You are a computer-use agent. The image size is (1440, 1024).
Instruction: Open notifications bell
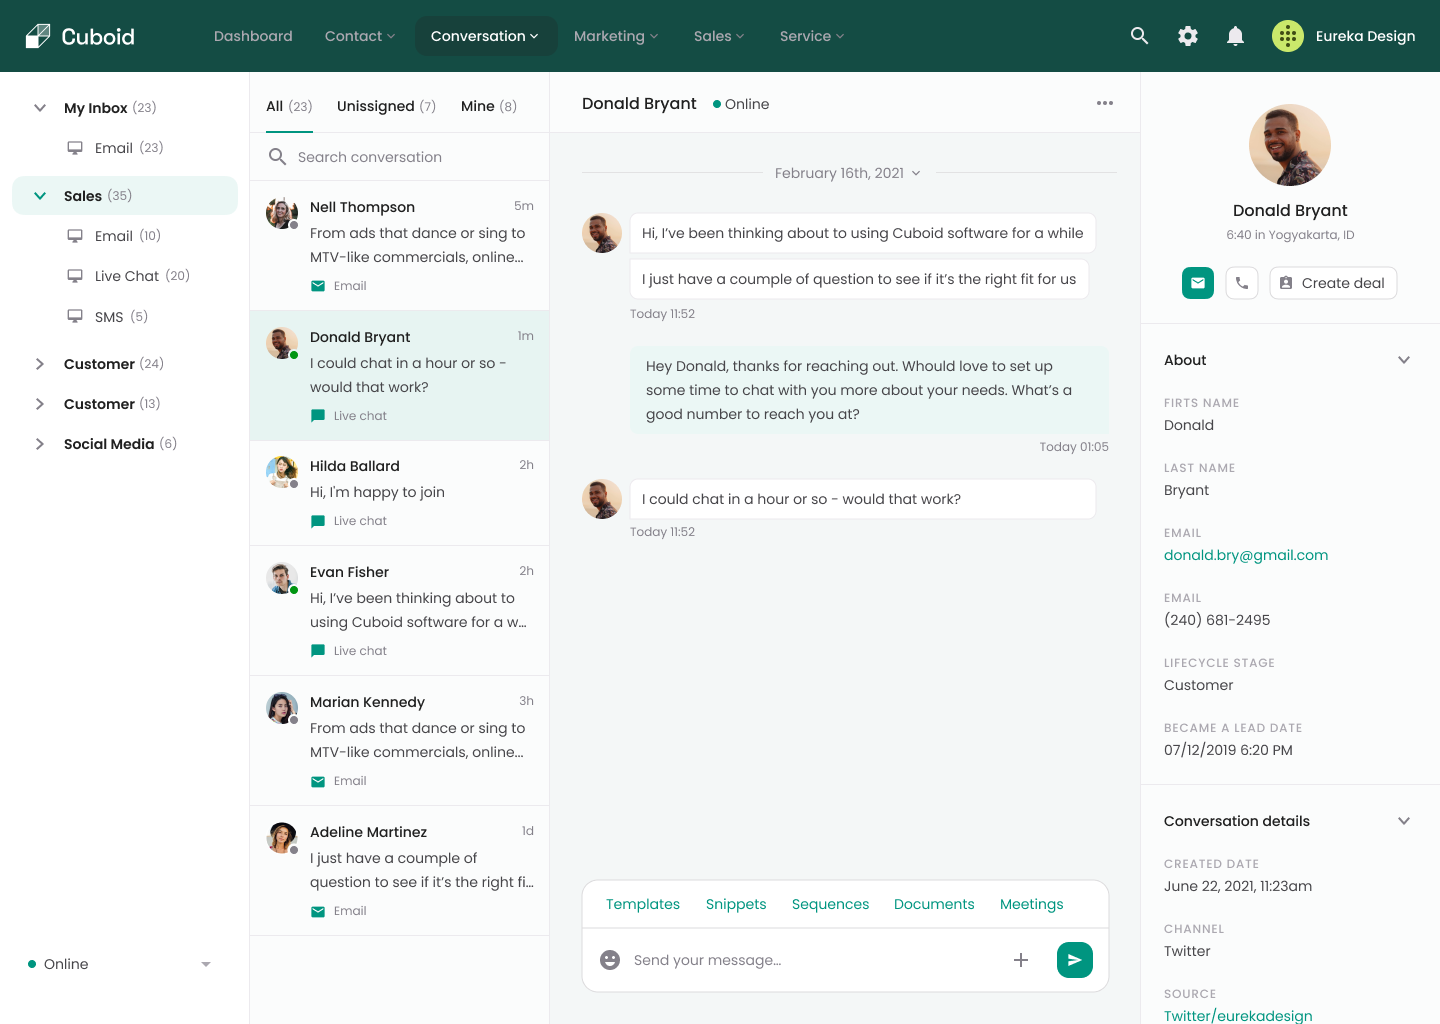1235,36
